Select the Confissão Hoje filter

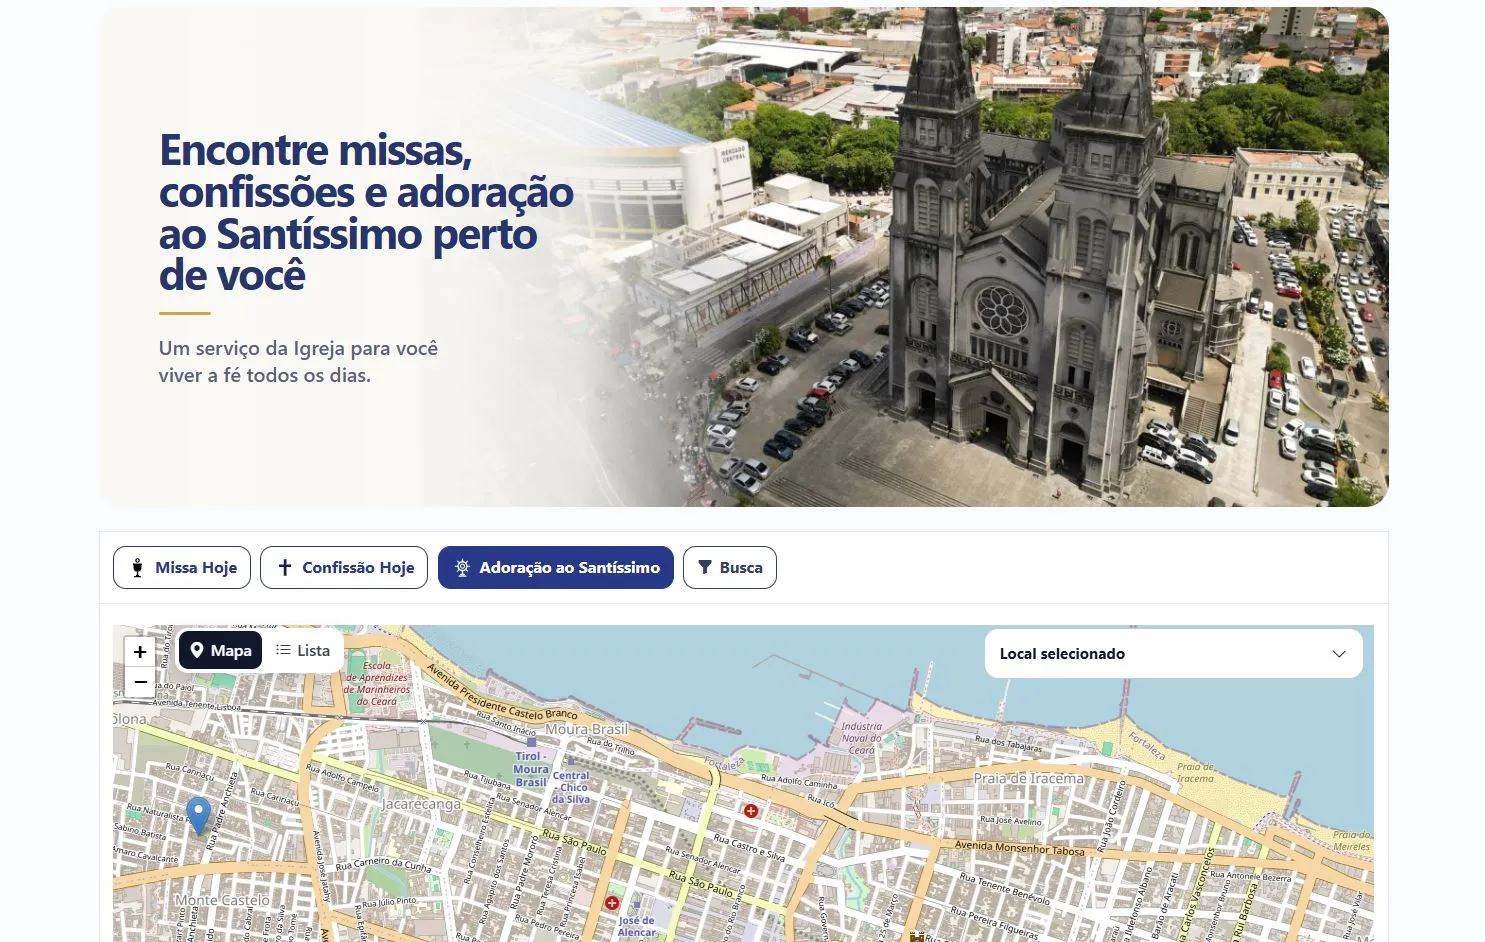tap(344, 567)
